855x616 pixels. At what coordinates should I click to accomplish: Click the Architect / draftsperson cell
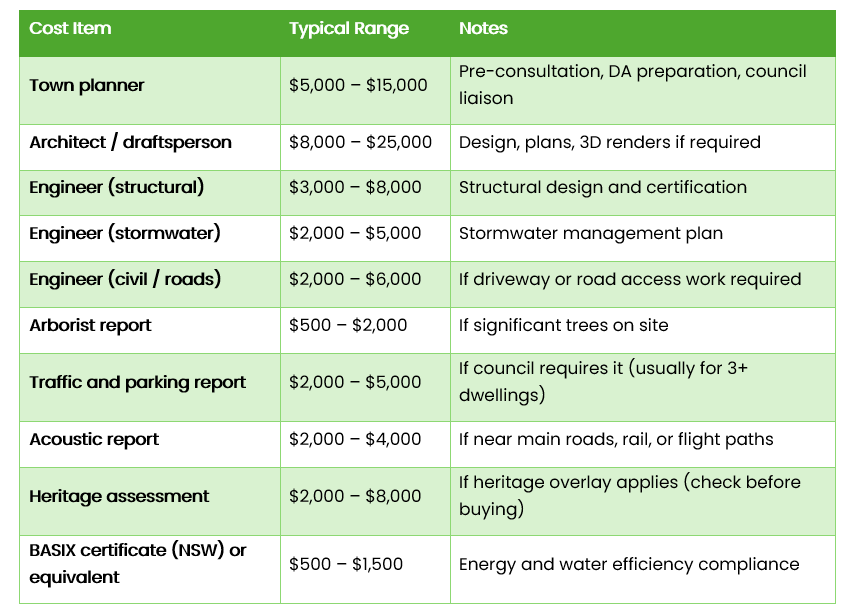pos(130,142)
